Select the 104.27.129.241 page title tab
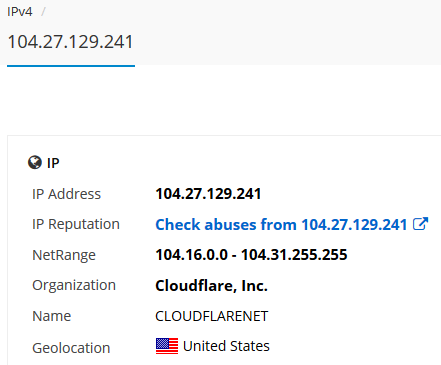441x365 pixels. click(70, 42)
